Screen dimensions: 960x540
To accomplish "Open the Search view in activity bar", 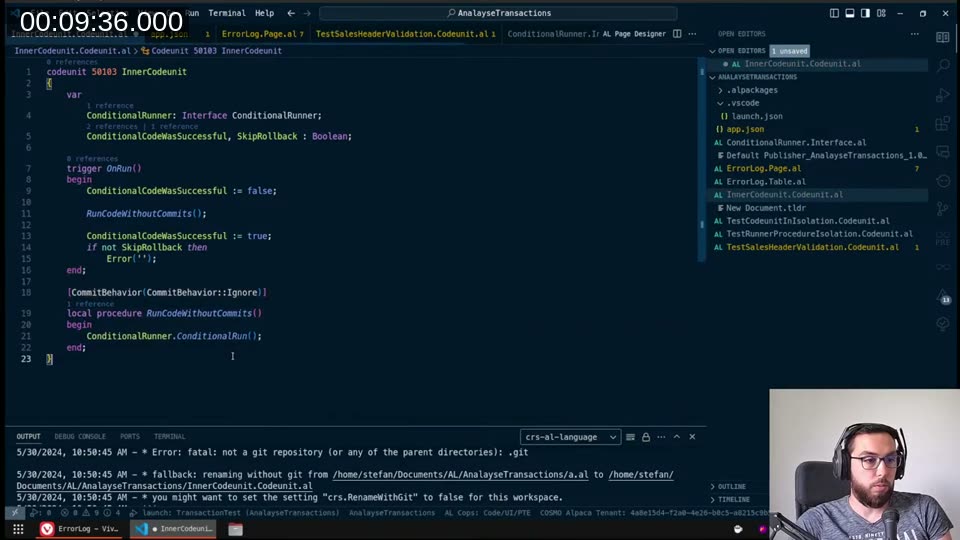I will click(943, 66).
